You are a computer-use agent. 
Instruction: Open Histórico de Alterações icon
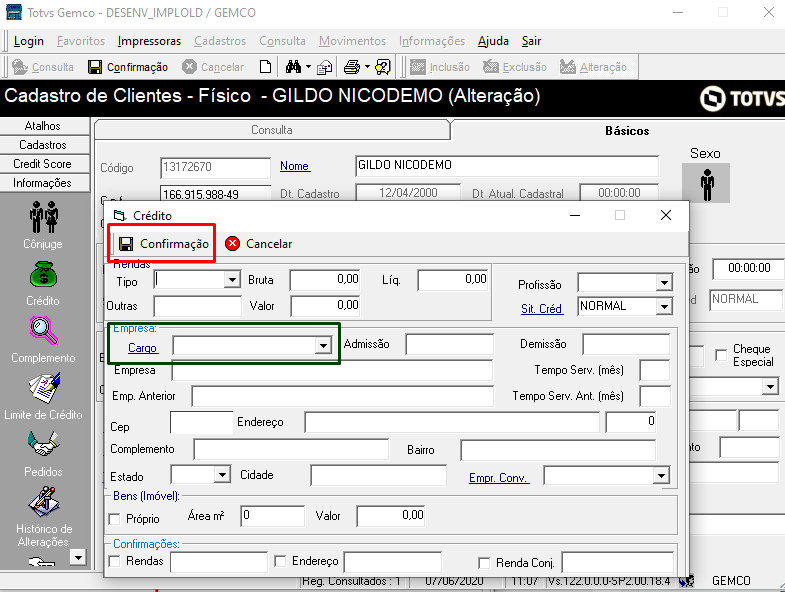(x=44, y=502)
